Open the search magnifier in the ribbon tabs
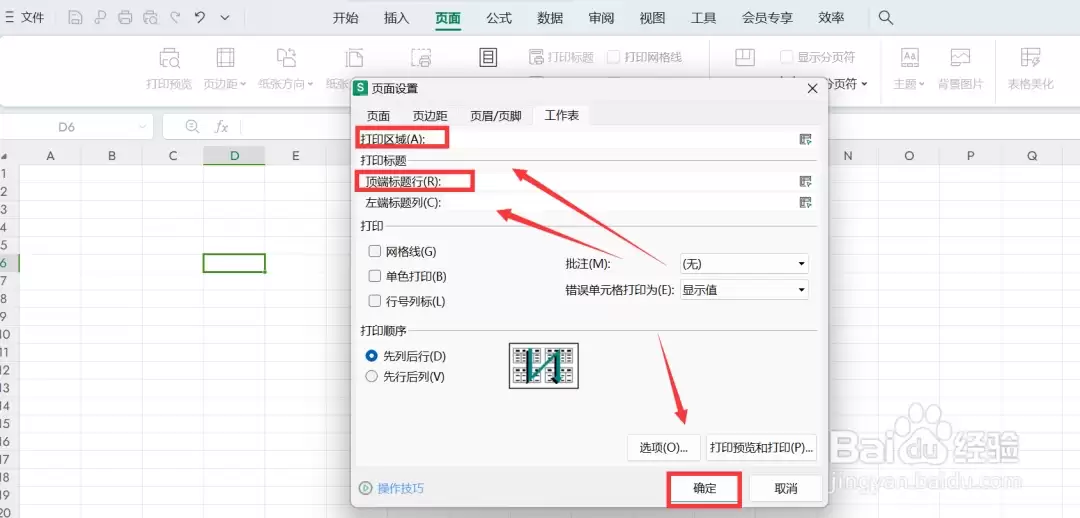The height and width of the screenshot is (518, 1080). coord(886,18)
